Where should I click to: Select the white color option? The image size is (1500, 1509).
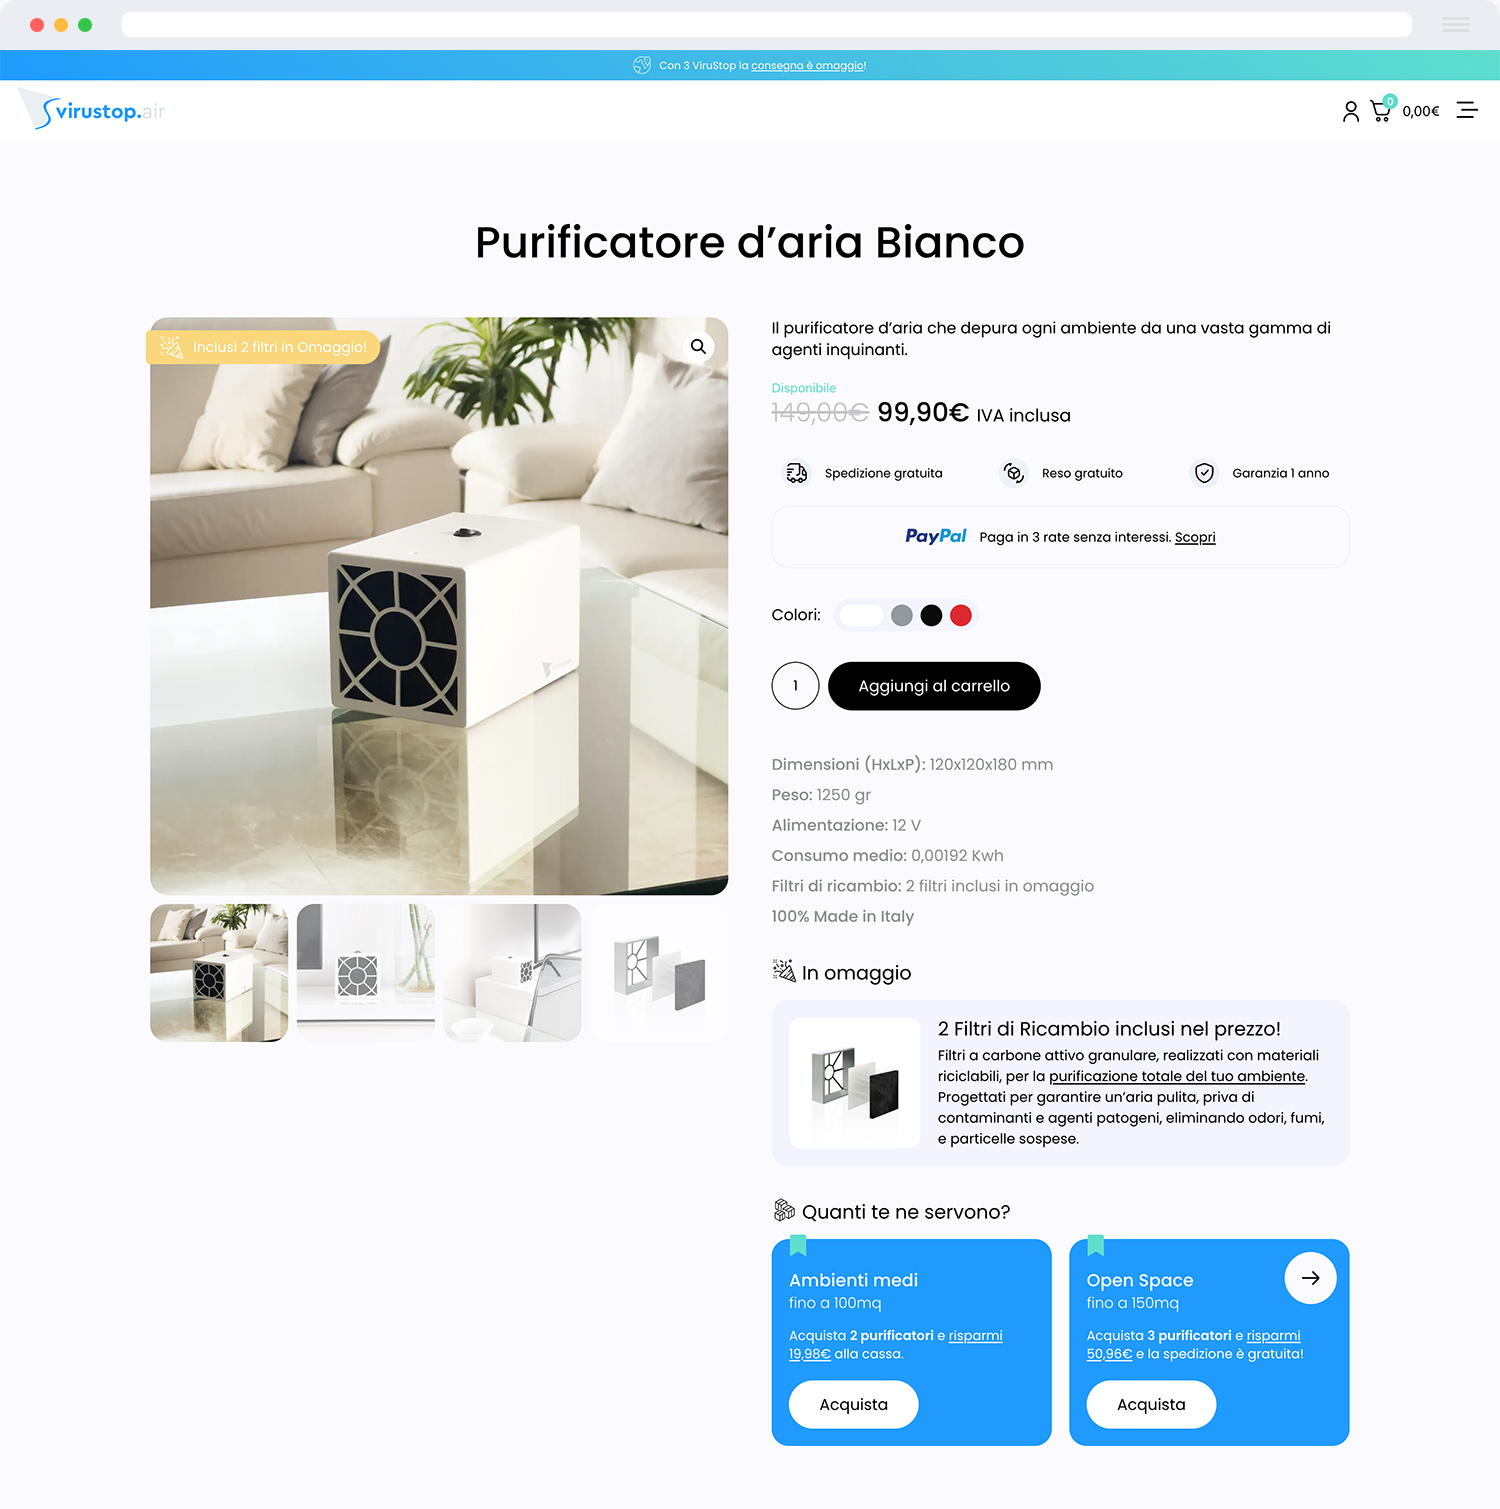pyautogui.click(x=861, y=615)
